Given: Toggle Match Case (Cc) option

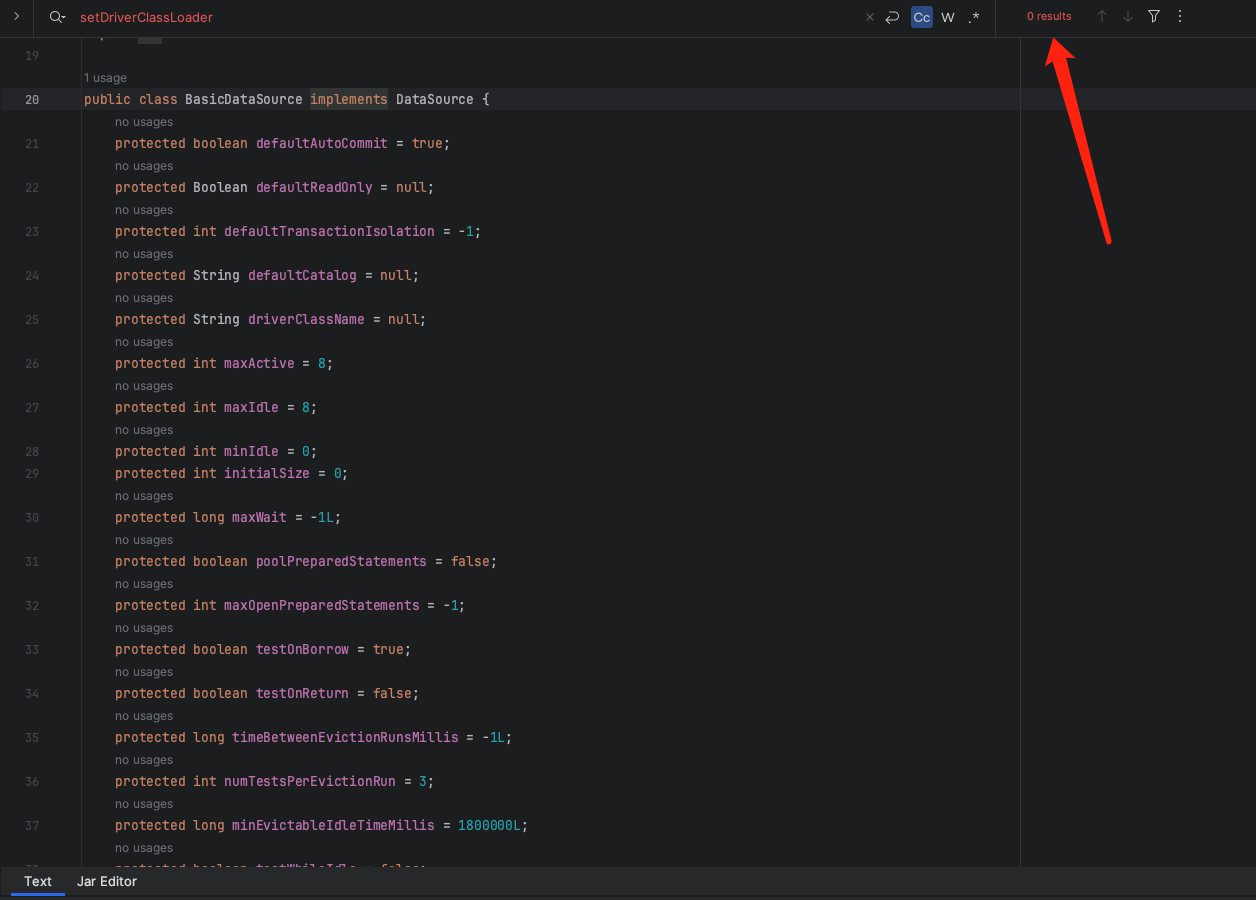Looking at the screenshot, I should [922, 17].
